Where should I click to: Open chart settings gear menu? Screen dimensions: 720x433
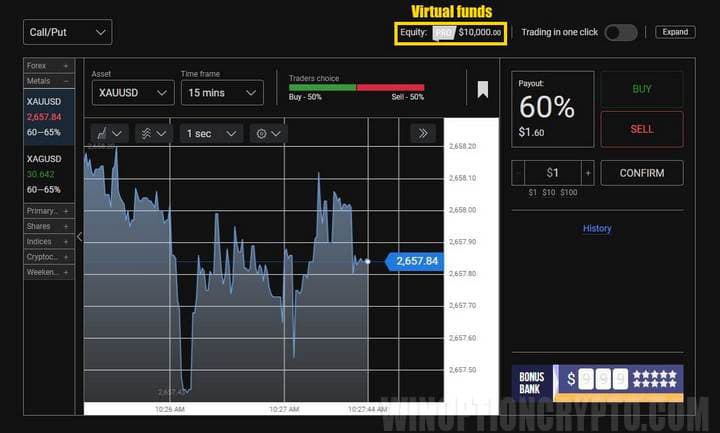[x=269, y=133]
